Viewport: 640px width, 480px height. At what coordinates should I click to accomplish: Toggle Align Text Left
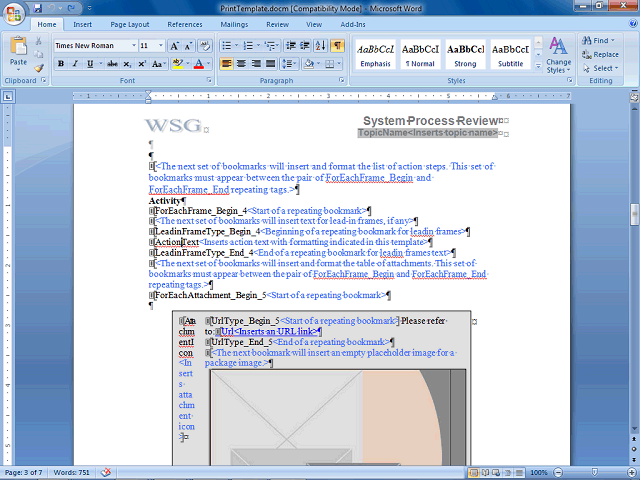[x=227, y=64]
